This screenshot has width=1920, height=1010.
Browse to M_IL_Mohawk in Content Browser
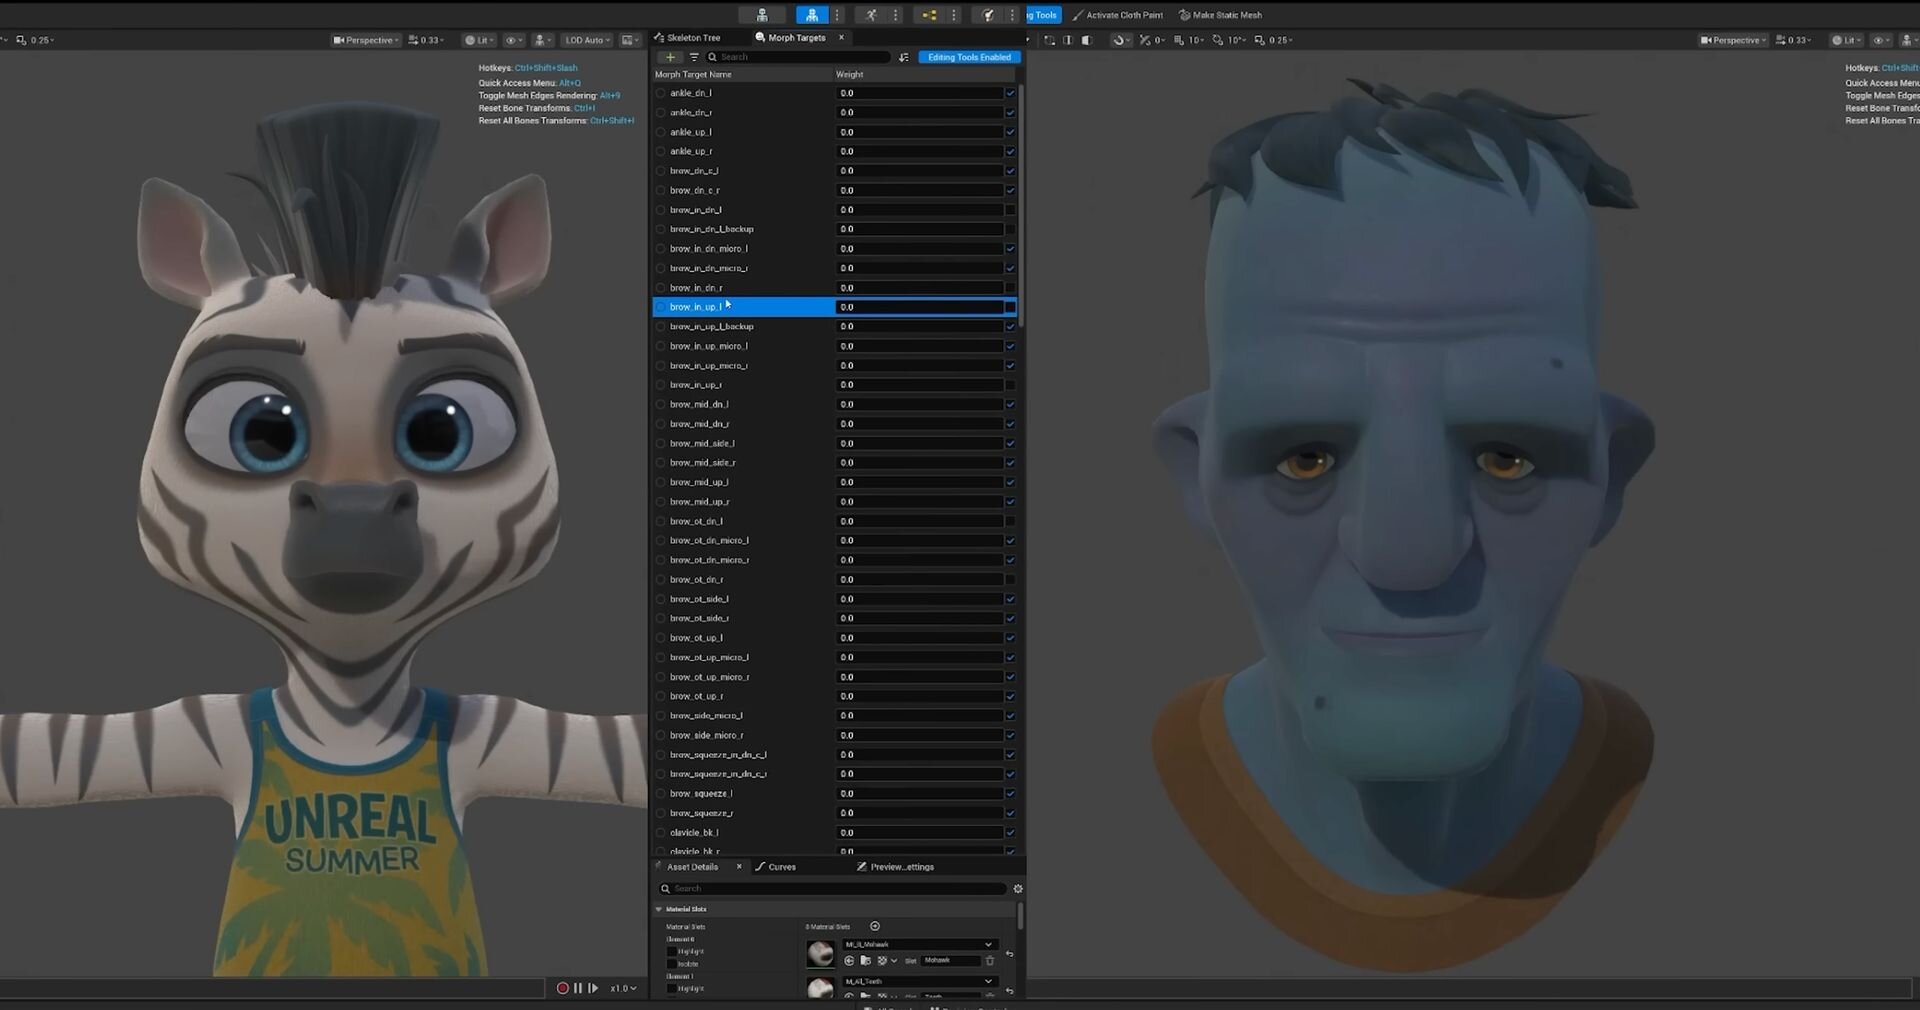(866, 961)
